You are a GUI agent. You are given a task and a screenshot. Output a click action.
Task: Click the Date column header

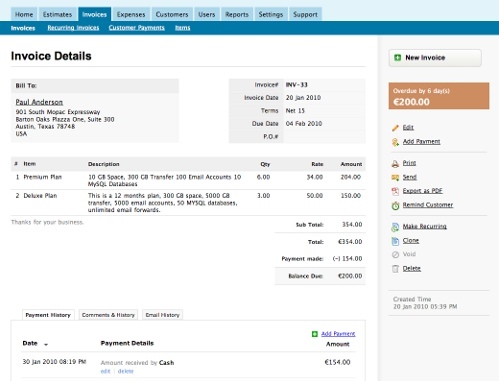tap(30, 343)
